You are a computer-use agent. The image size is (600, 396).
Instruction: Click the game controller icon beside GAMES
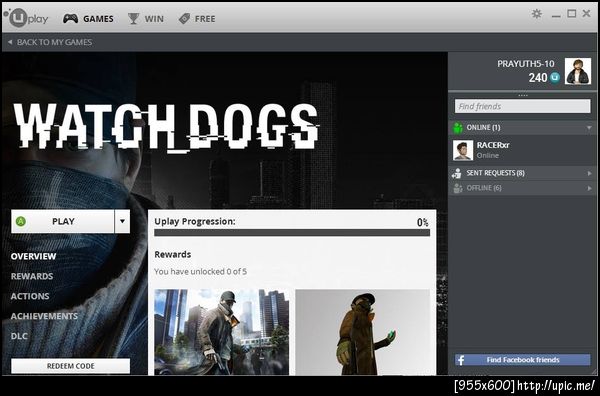tap(70, 18)
